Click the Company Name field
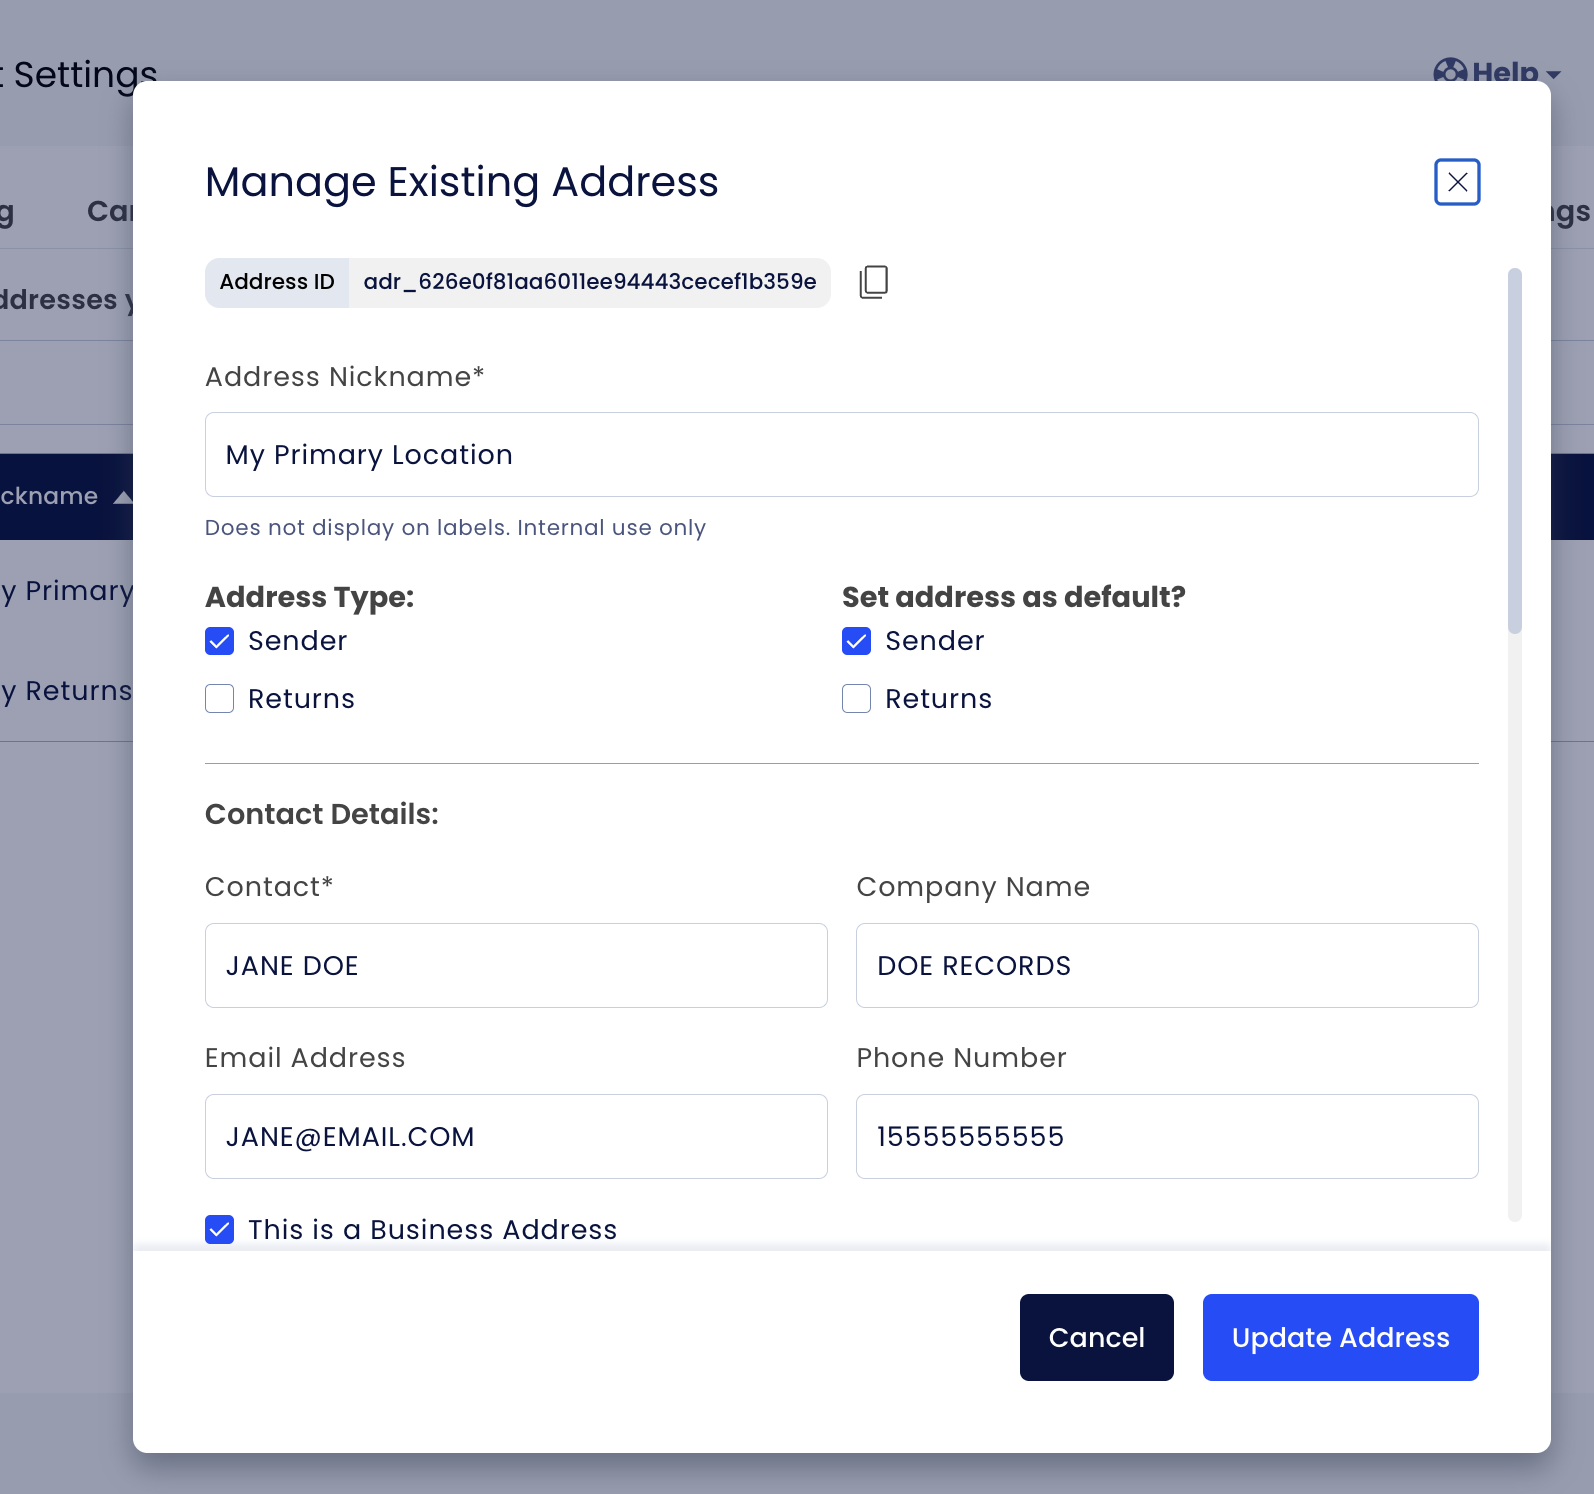The image size is (1594, 1494). click(x=1167, y=966)
